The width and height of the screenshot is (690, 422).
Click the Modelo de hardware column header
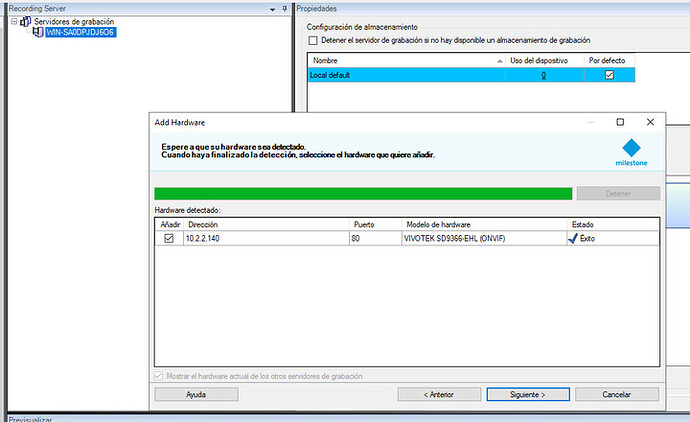pos(483,224)
